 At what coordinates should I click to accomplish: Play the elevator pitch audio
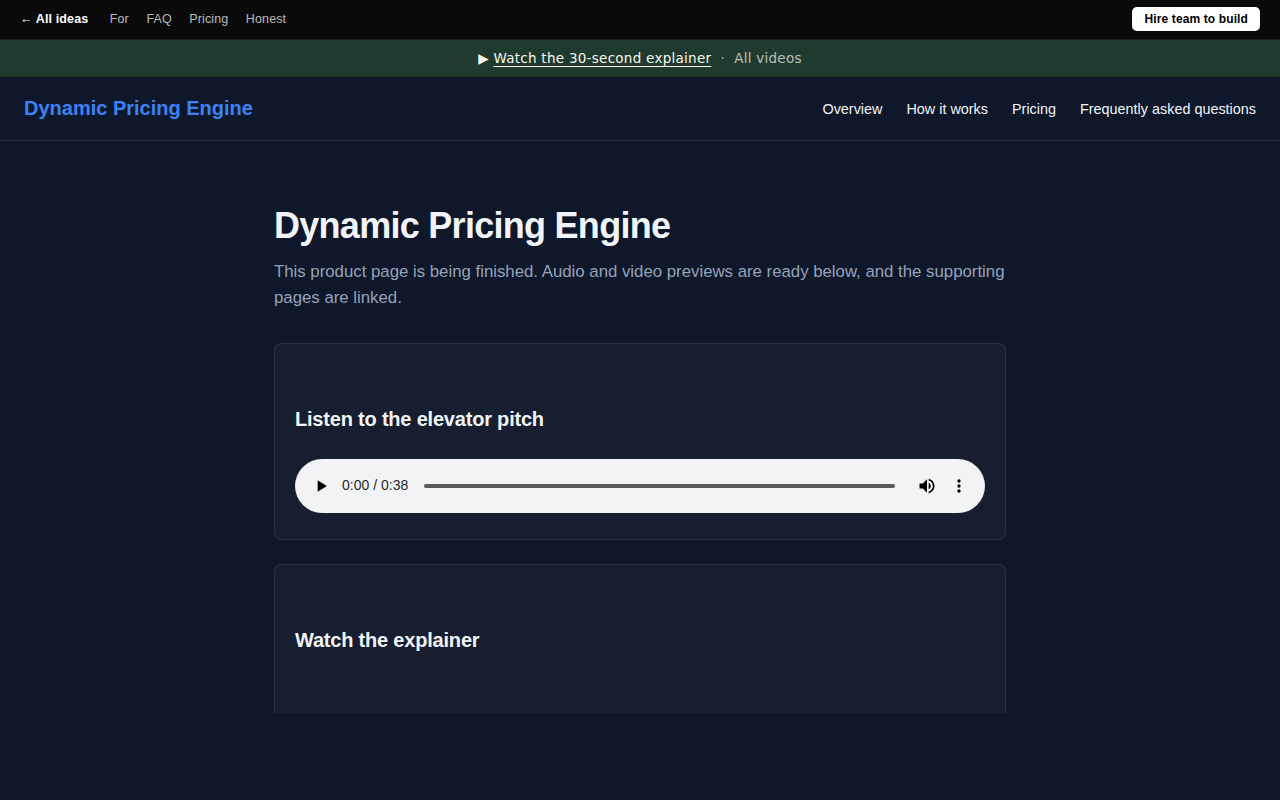pyautogui.click(x=322, y=486)
